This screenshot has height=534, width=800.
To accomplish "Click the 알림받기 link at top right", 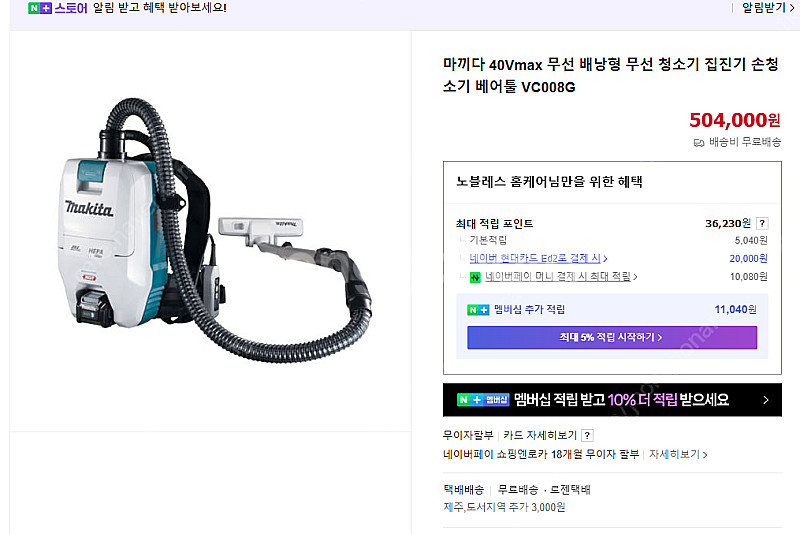I will (768, 8).
